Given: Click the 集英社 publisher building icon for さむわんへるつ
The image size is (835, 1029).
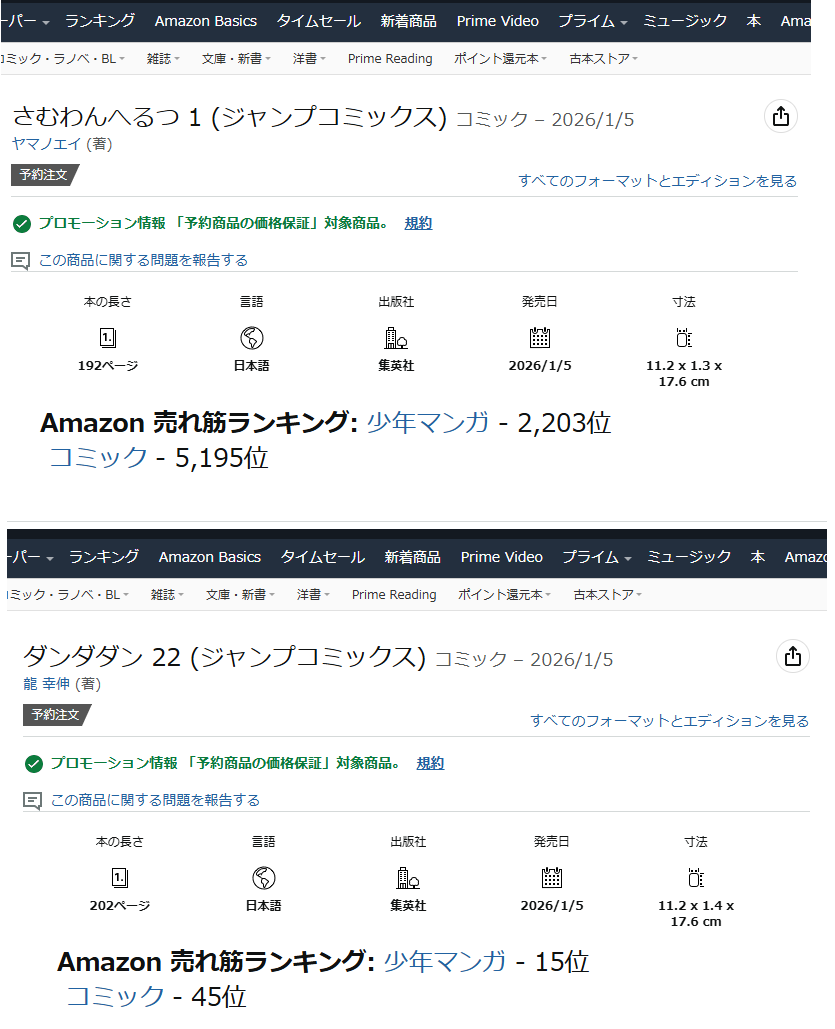Looking at the screenshot, I should [x=396, y=338].
